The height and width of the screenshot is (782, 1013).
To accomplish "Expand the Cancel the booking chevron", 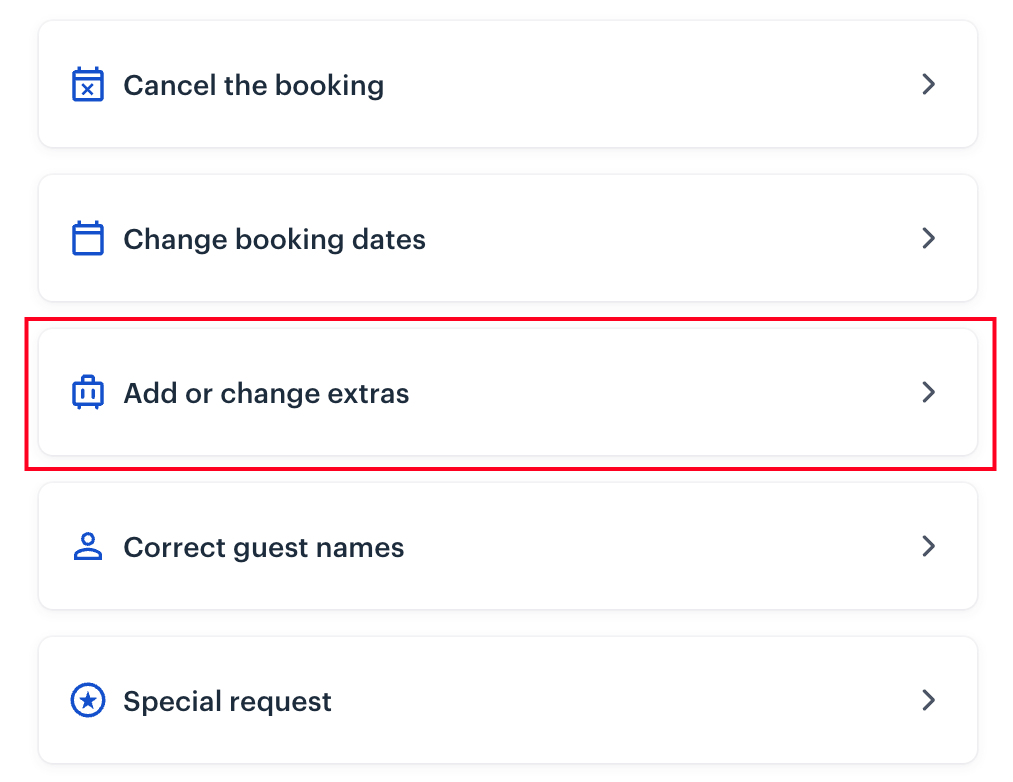I will tap(928, 84).
